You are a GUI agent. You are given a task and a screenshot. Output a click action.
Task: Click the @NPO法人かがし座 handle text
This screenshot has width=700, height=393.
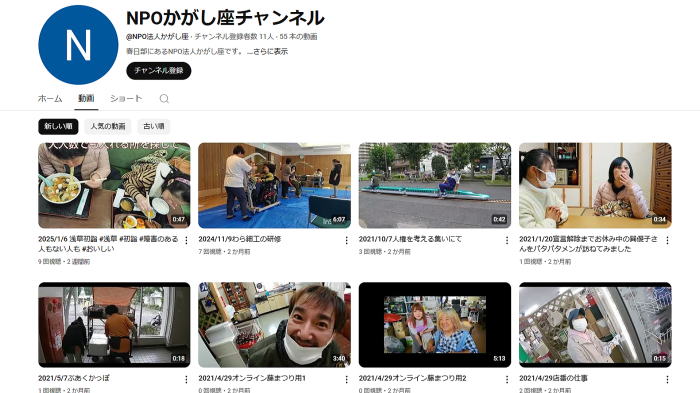[x=157, y=37]
